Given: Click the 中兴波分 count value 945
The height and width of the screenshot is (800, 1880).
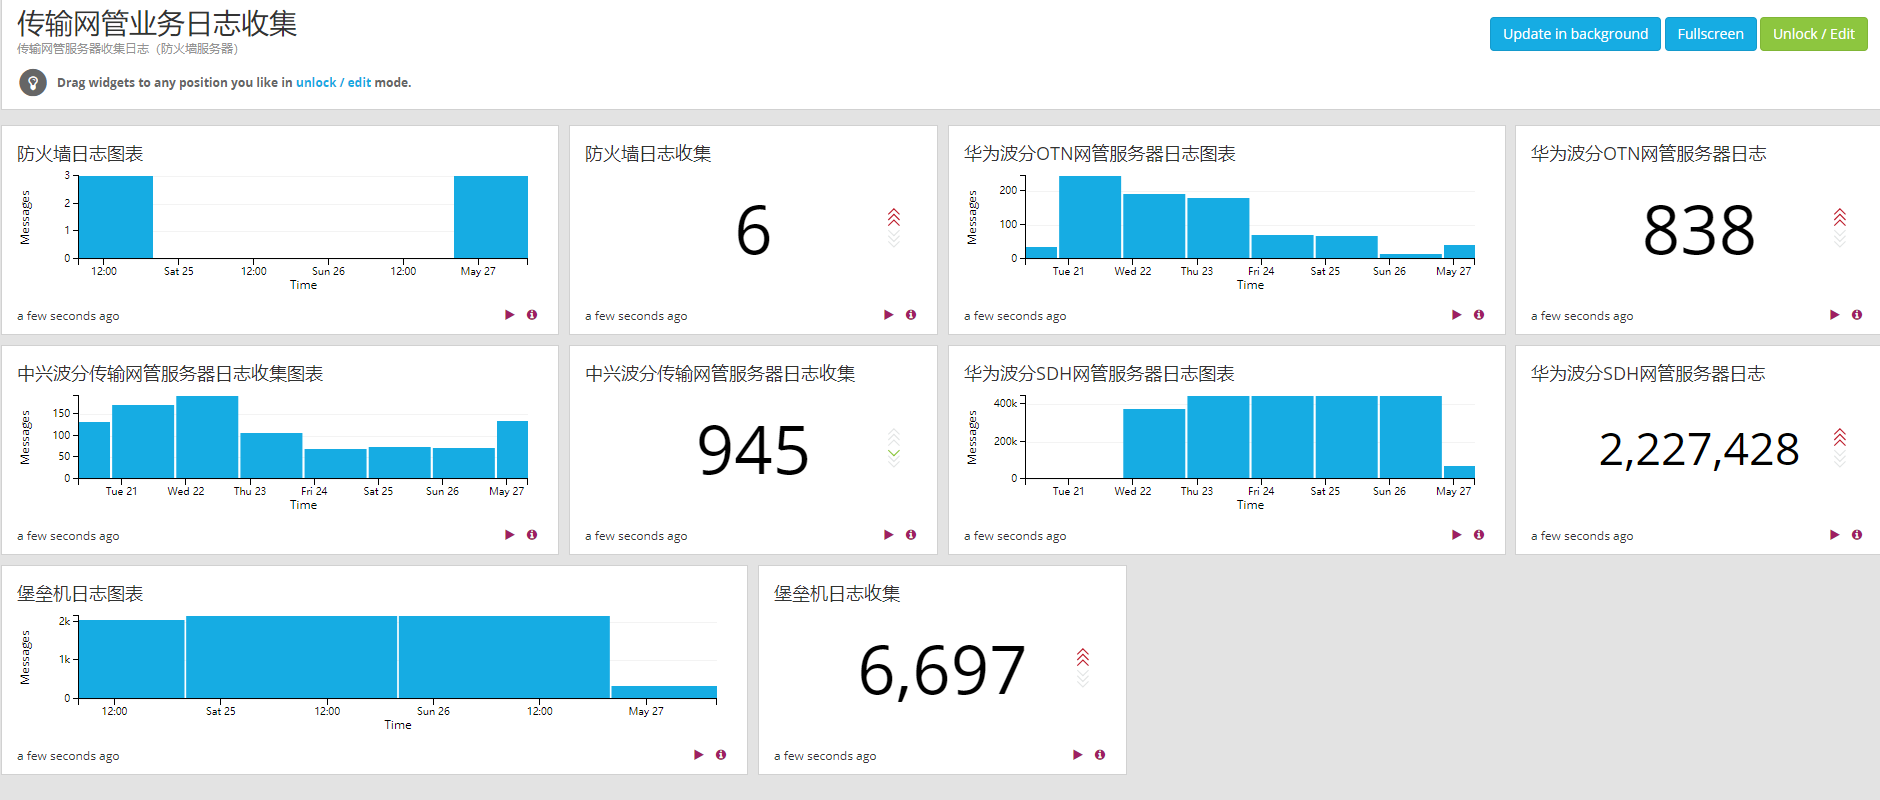Looking at the screenshot, I should pos(753,450).
